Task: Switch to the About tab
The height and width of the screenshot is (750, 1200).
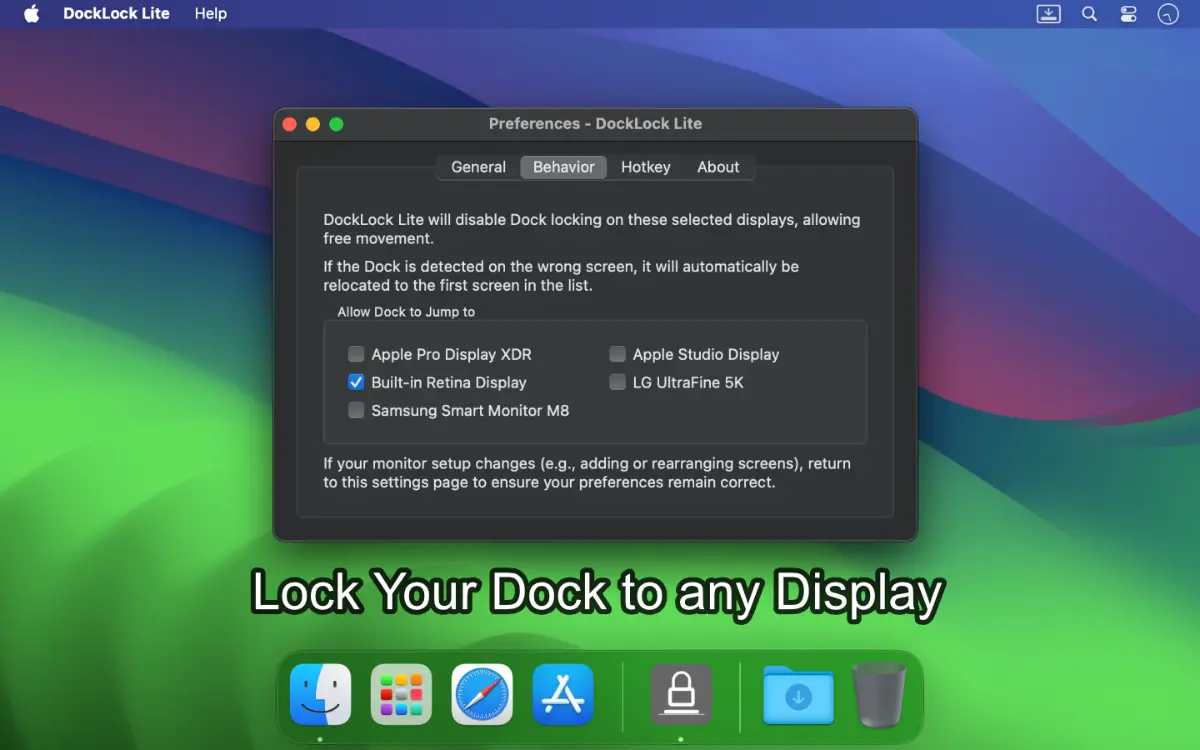Action: tap(718, 167)
